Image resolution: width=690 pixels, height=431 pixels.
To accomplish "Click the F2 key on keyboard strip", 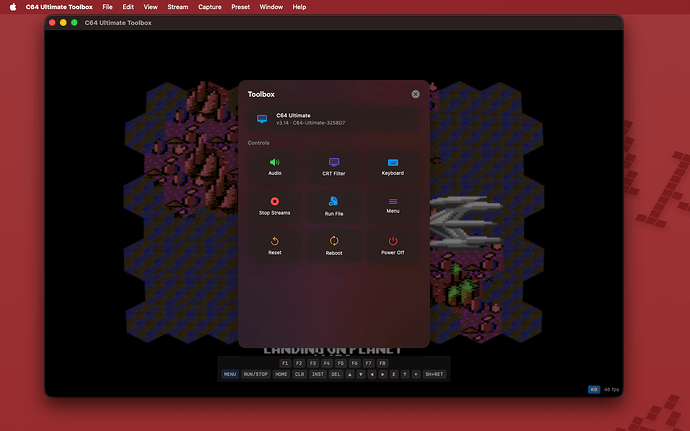I will point(299,363).
